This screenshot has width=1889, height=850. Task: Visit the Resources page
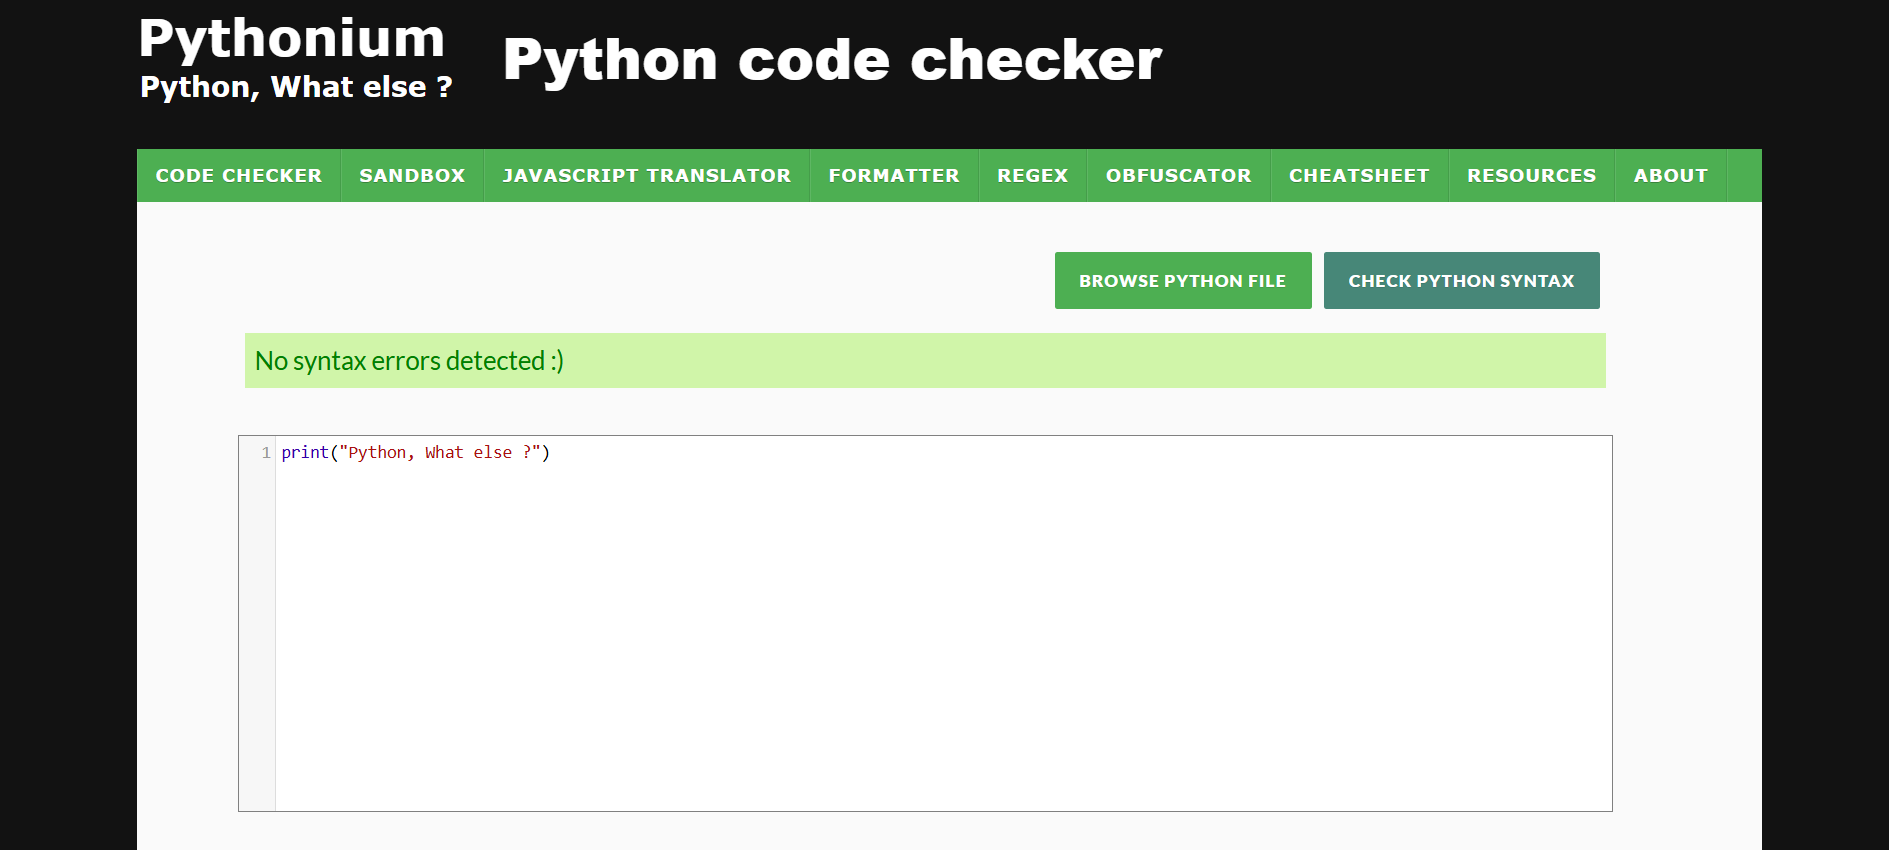click(1532, 176)
